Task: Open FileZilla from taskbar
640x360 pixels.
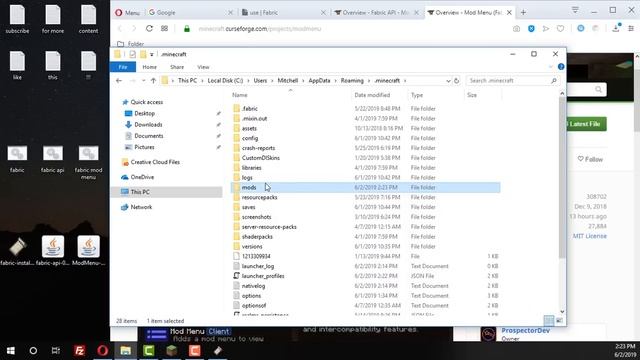Action: tap(80, 351)
